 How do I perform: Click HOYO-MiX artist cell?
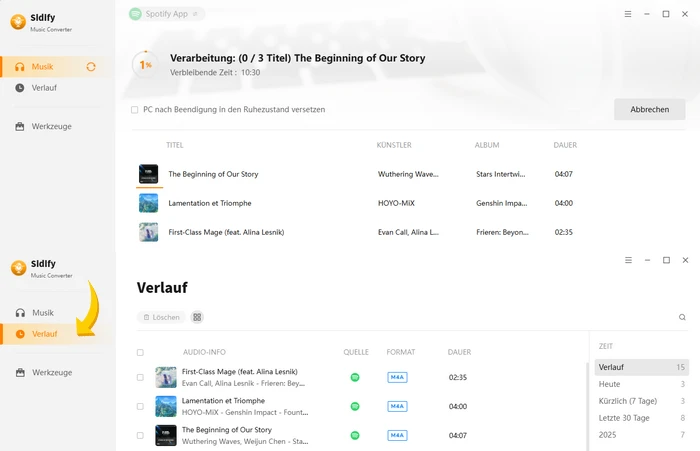coord(396,203)
